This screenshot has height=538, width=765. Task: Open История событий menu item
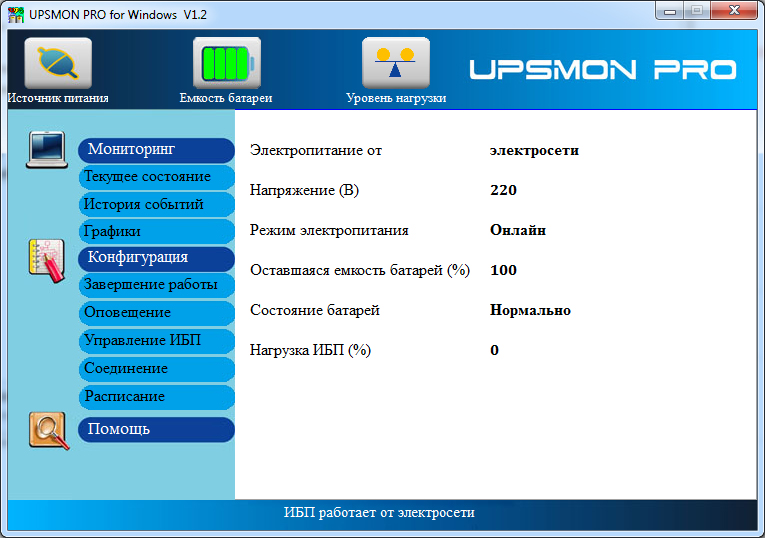pyautogui.click(x=156, y=204)
